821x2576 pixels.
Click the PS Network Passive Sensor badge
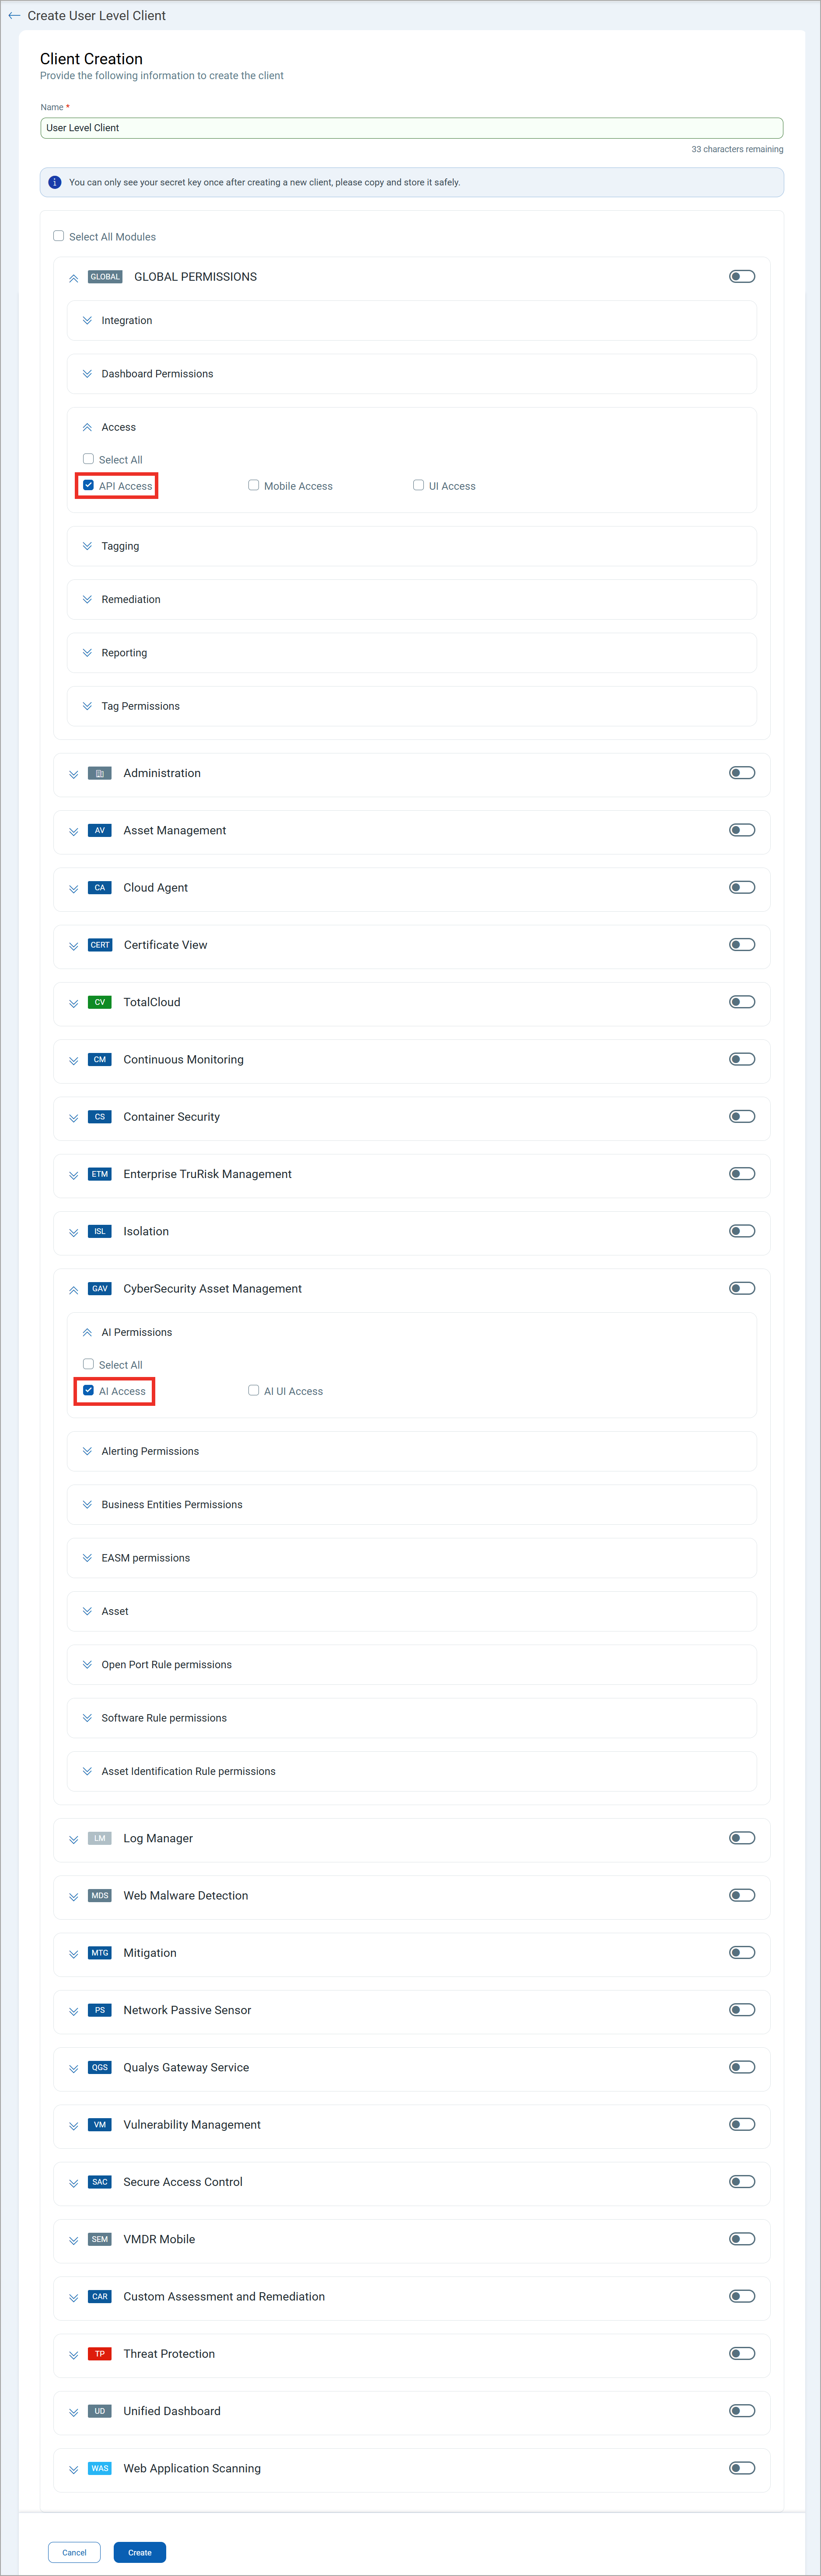[100, 2010]
